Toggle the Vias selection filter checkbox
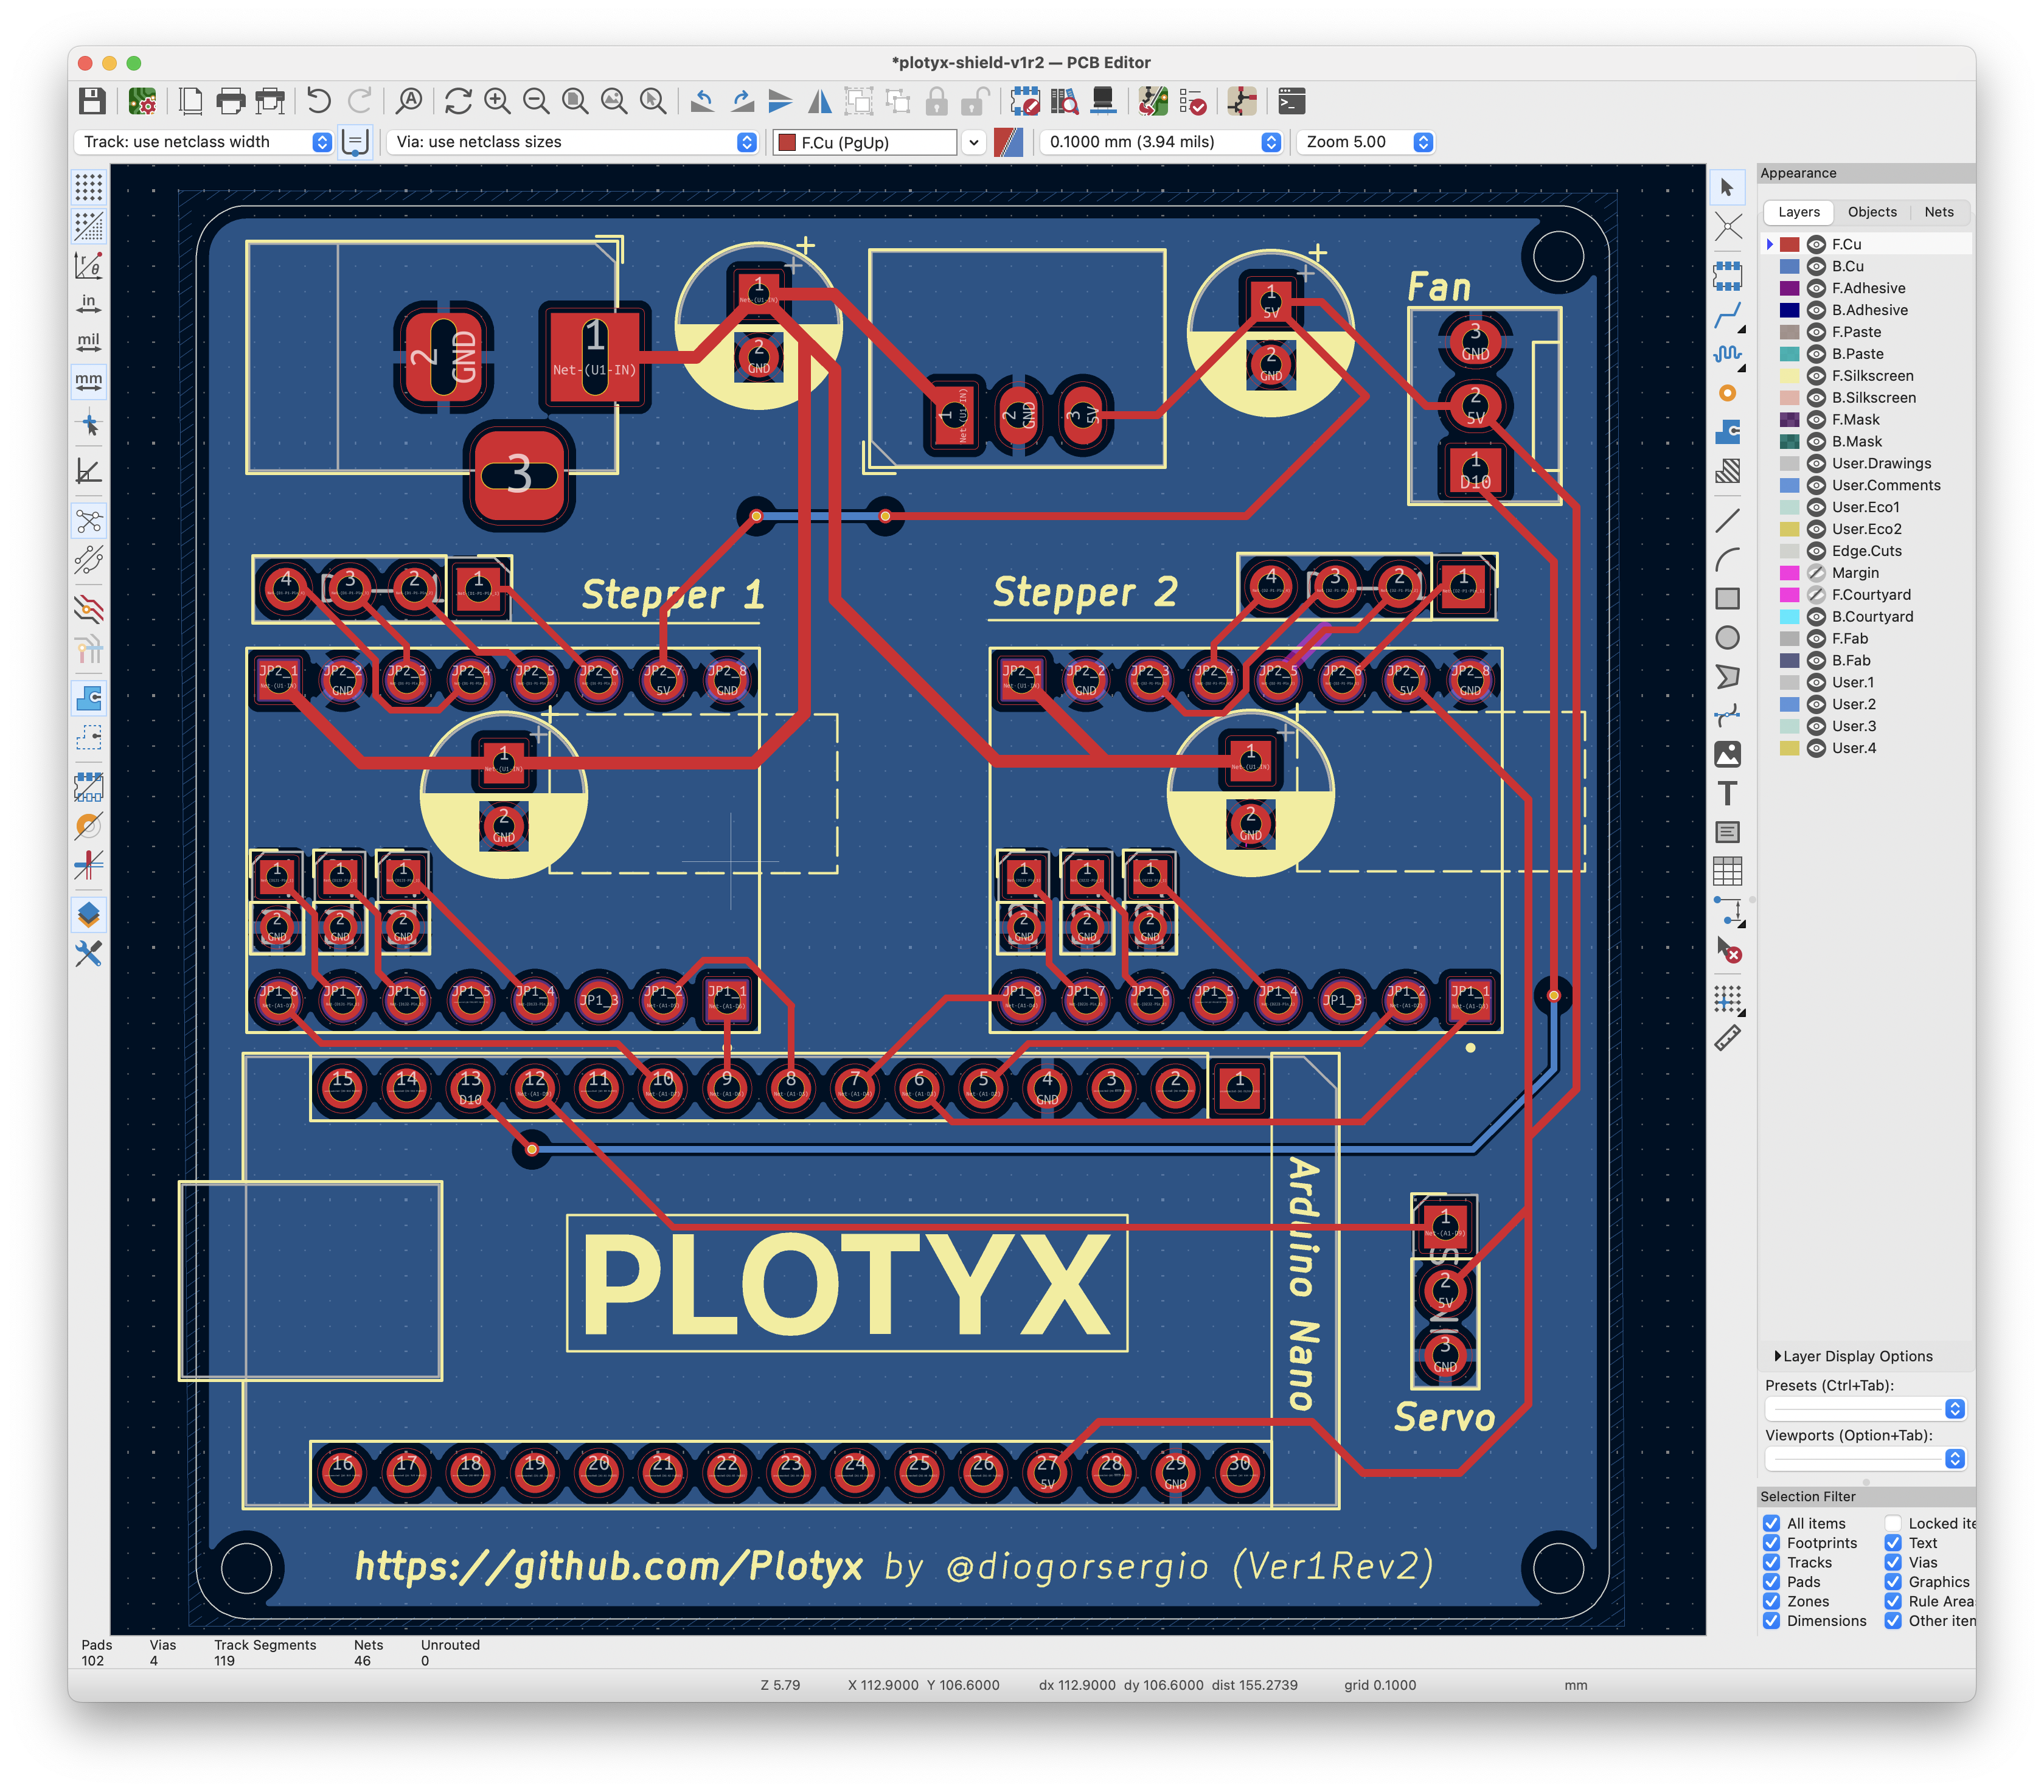This screenshot has height=1792, width=2044. click(1893, 1562)
